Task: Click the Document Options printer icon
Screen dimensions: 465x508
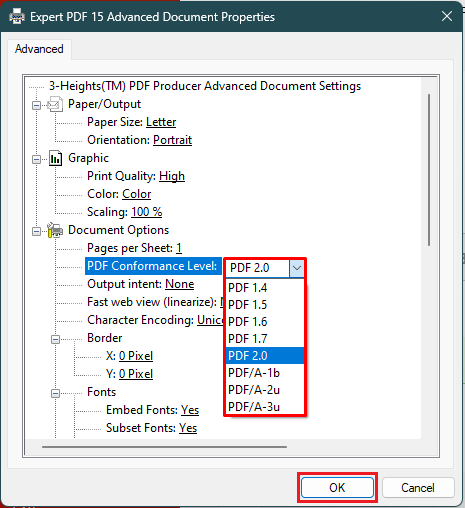Action: pos(55,230)
